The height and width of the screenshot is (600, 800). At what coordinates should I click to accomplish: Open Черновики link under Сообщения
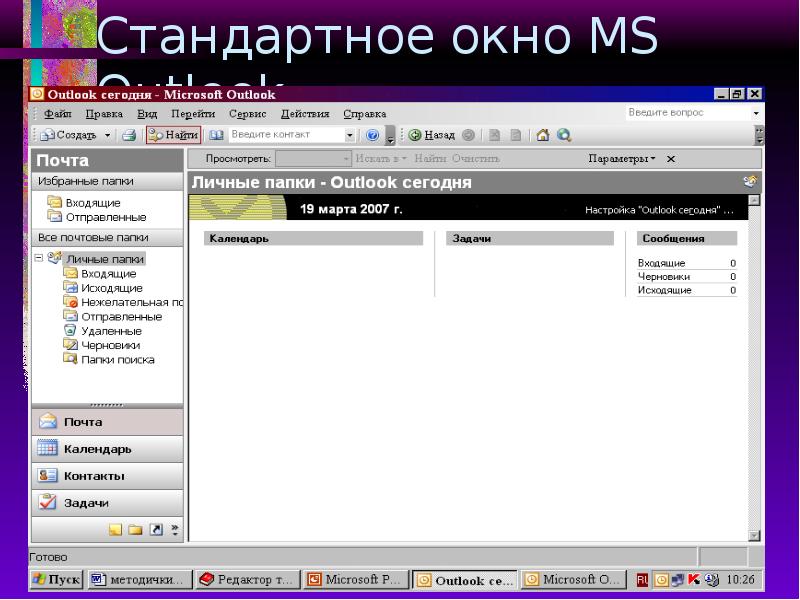(x=663, y=277)
